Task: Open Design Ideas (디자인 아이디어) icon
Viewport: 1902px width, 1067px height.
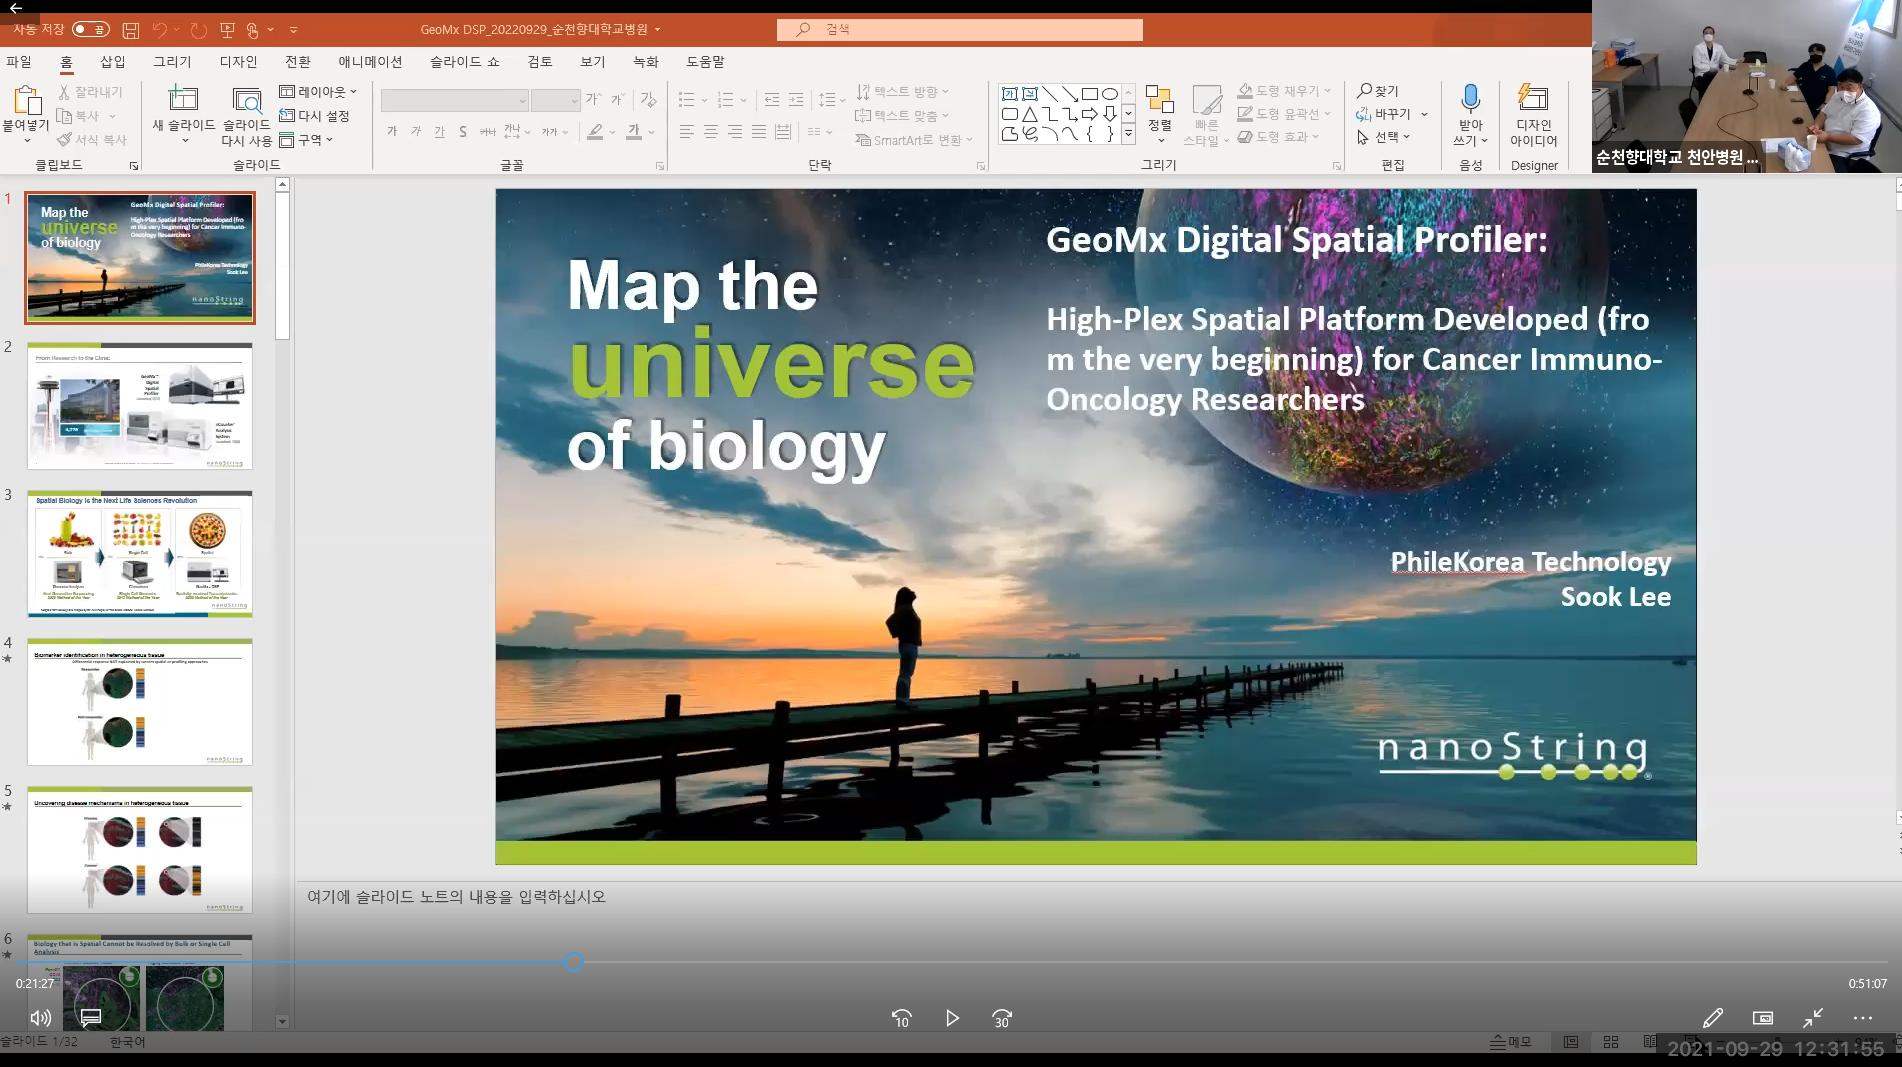Action: (x=1533, y=98)
